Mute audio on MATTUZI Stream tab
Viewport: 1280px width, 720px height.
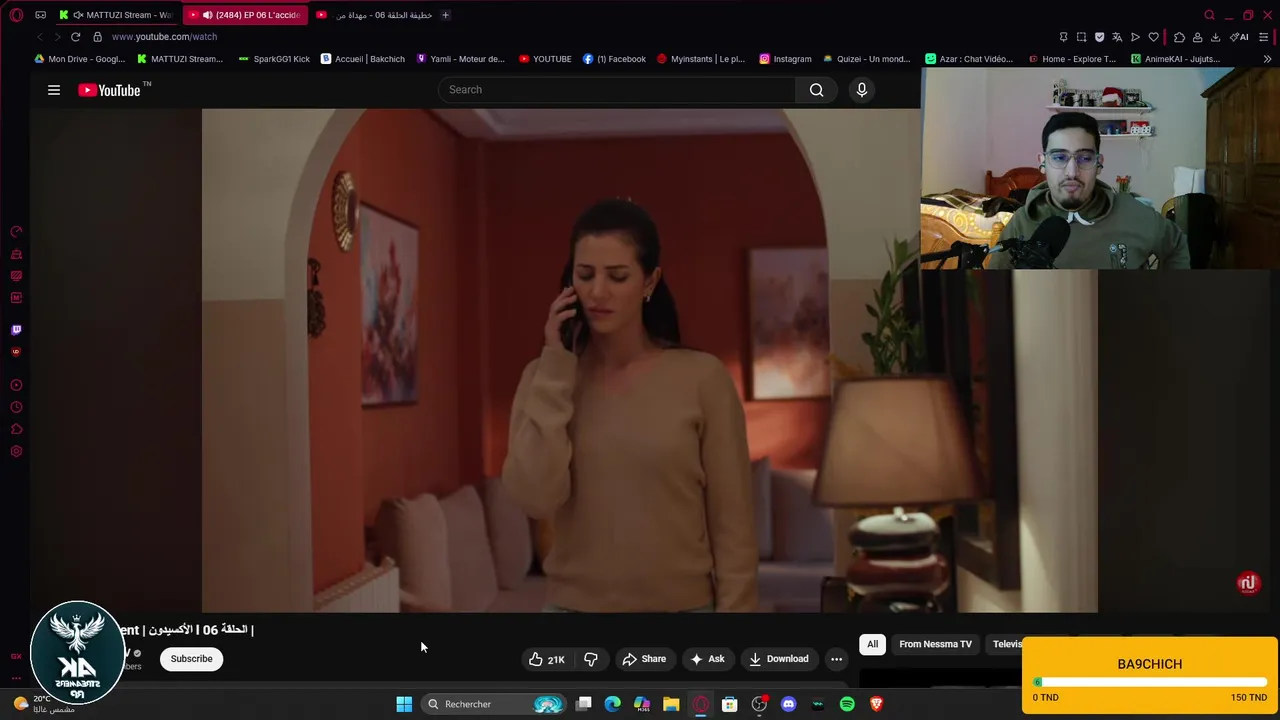pos(78,15)
